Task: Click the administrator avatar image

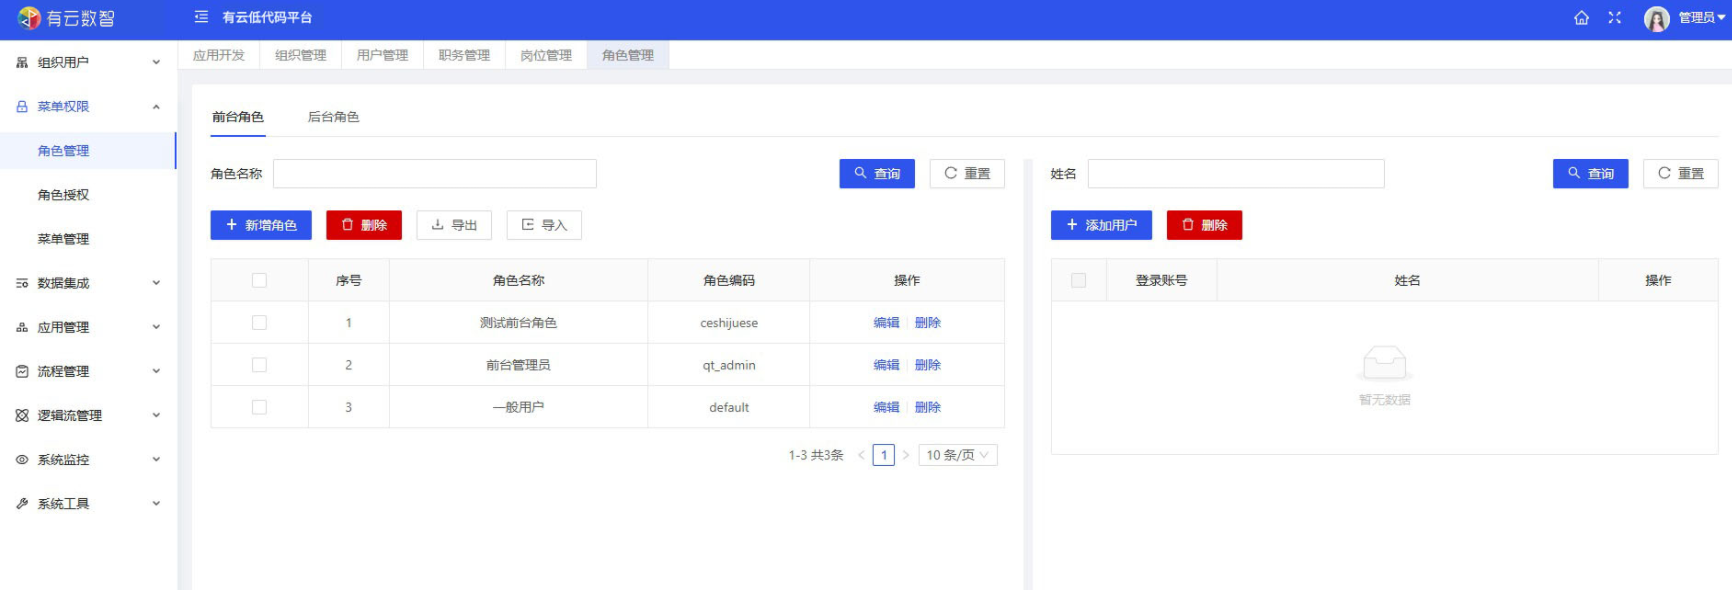Action: (1656, 19)
